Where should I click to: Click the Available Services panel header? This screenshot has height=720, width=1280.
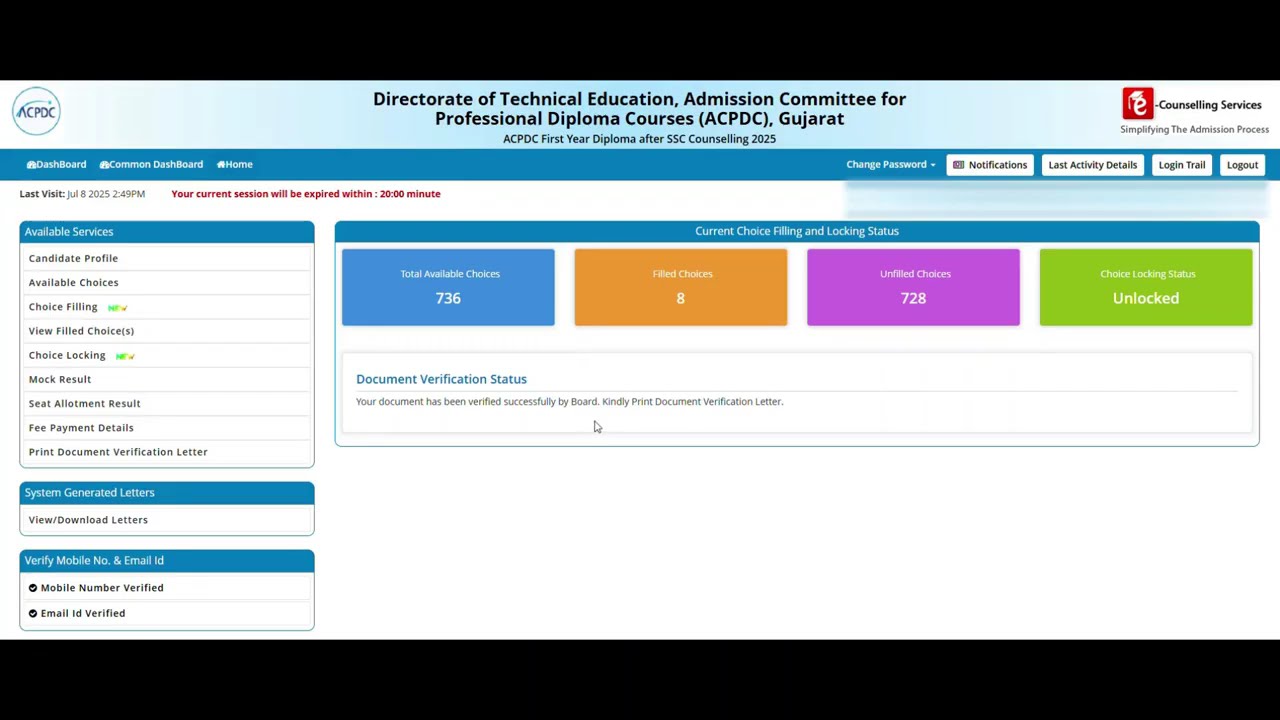coord(167,232)
